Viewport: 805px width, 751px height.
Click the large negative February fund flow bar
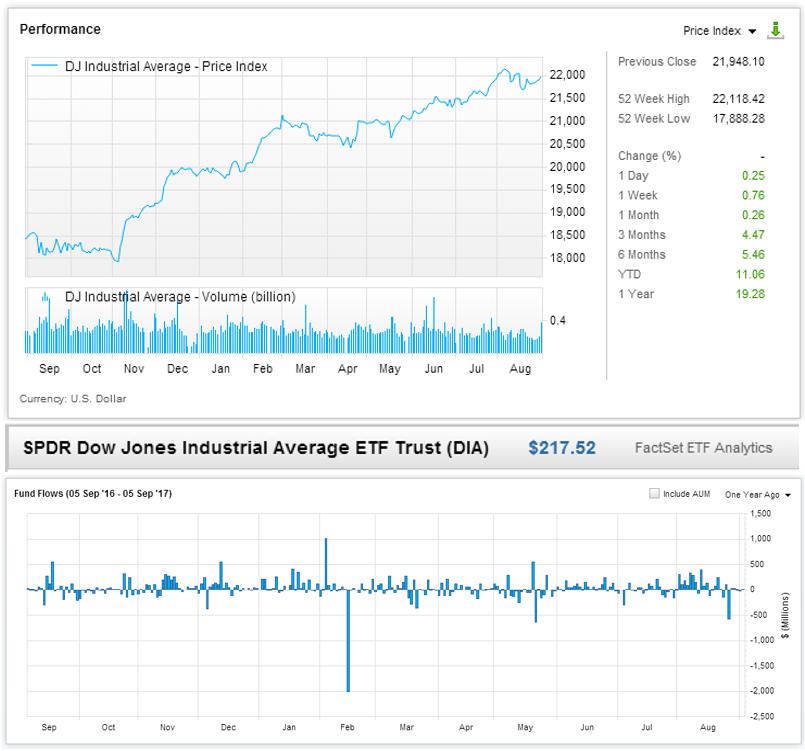point(348,641)
